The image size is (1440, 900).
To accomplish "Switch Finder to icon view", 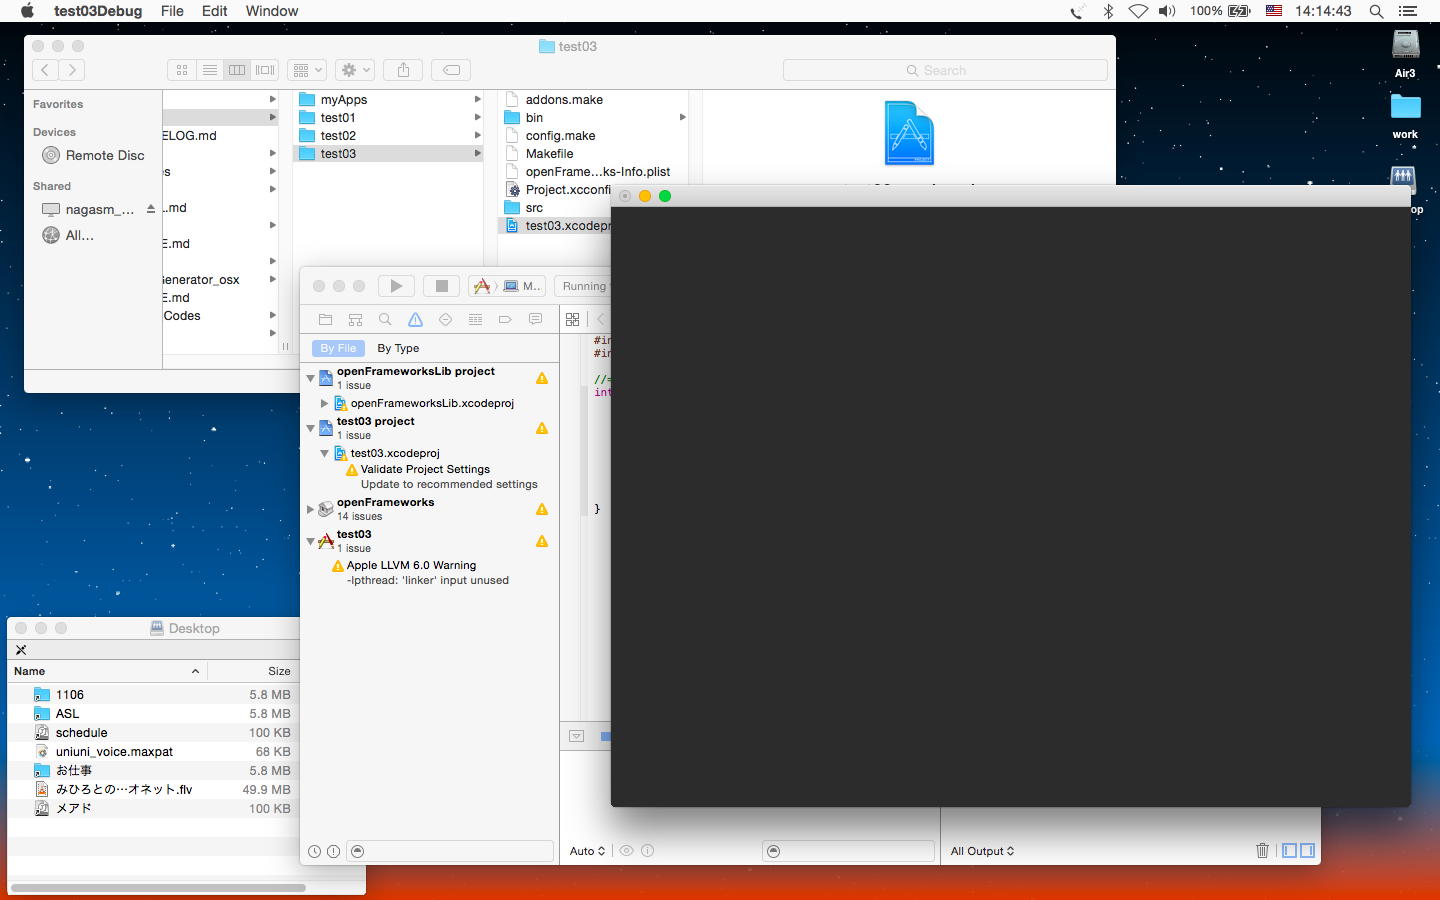I will point(182,70).
